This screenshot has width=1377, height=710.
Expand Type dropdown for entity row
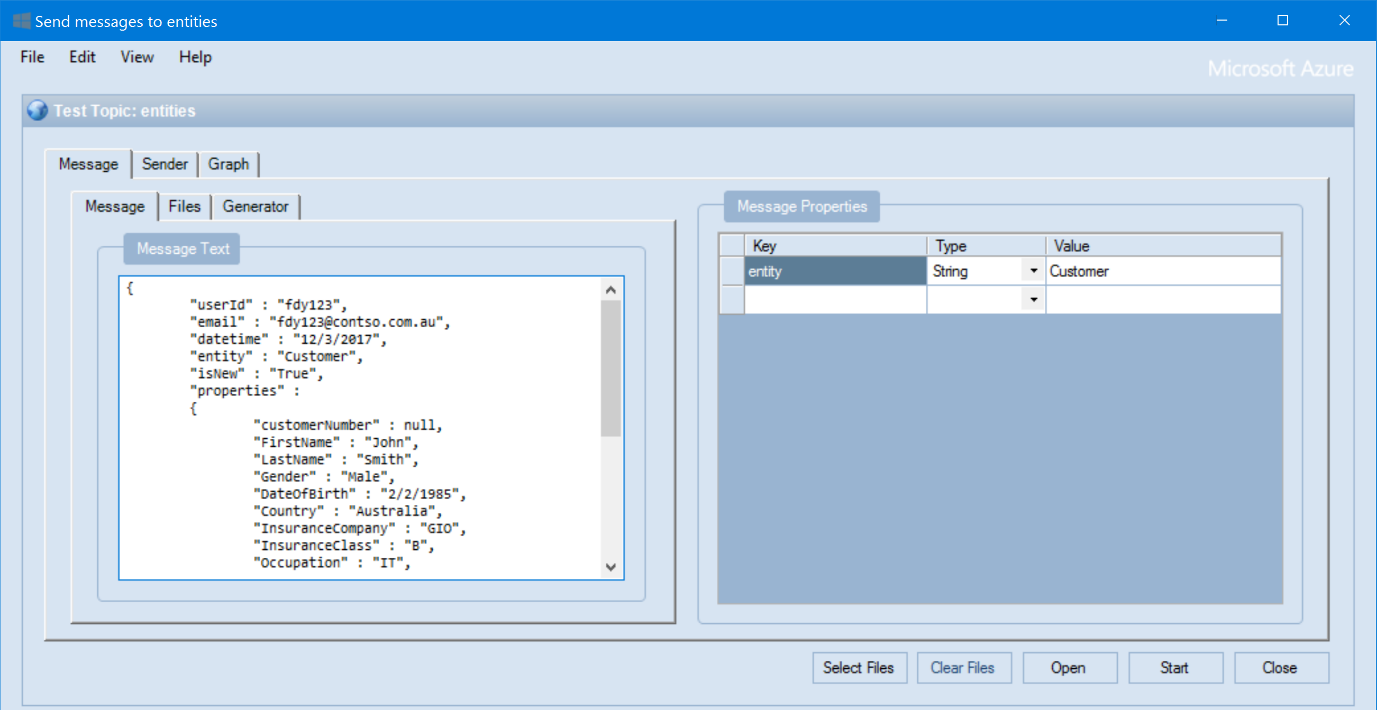(x=1032, y=271)
